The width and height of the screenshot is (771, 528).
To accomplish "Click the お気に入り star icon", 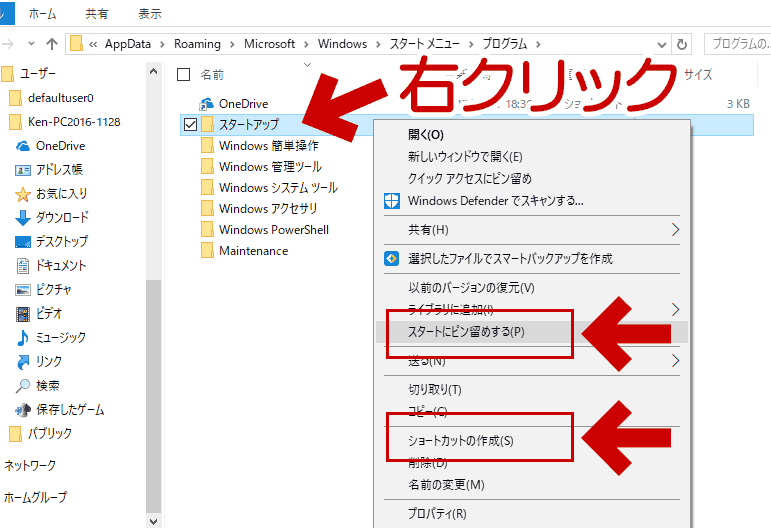I will (x=23, y=194).
